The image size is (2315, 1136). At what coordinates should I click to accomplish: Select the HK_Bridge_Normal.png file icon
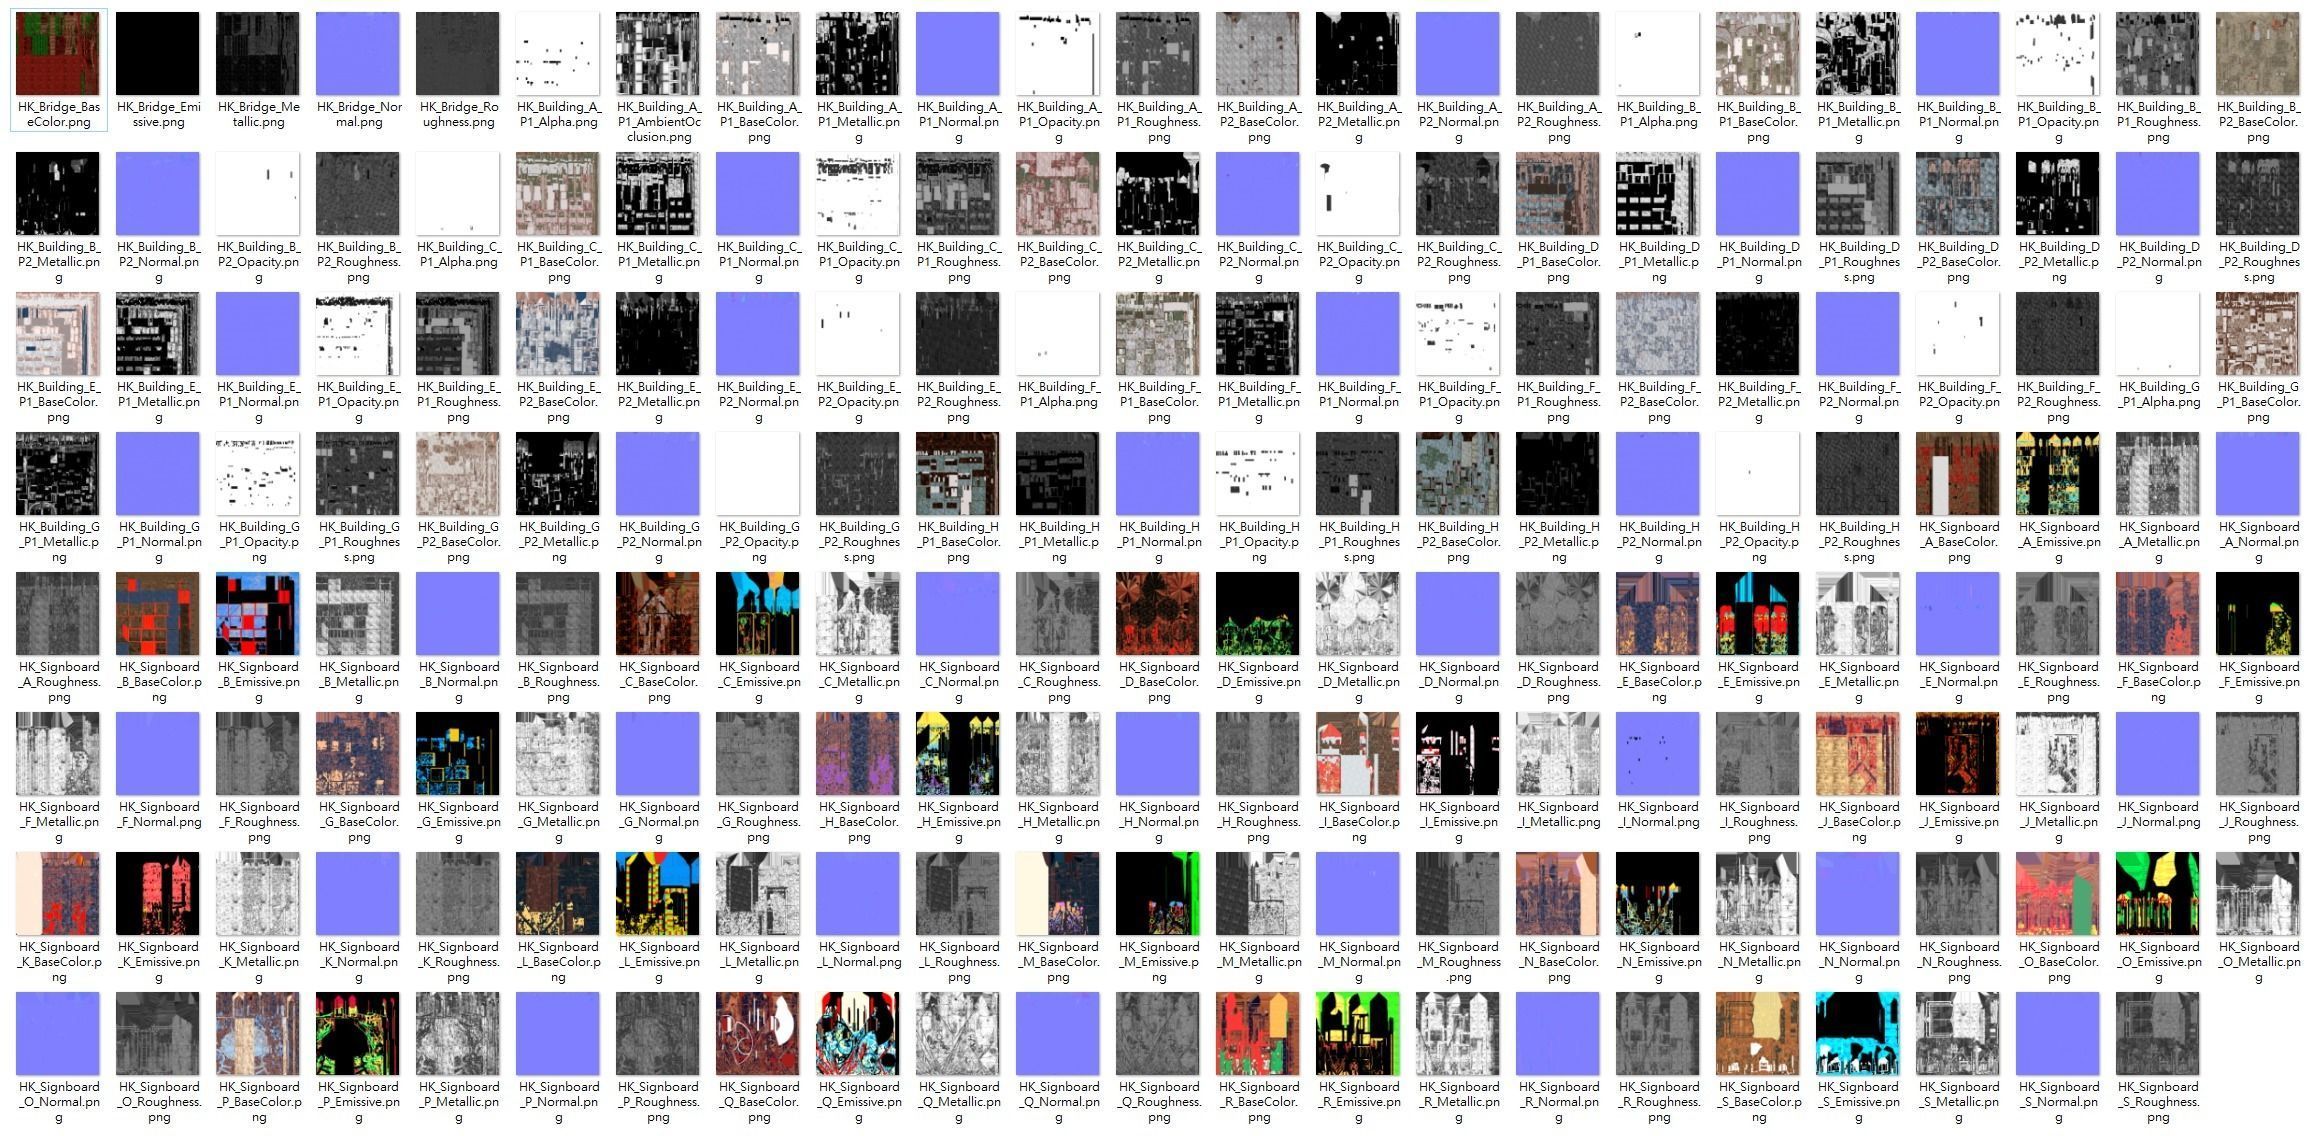(x=358, y=54)
